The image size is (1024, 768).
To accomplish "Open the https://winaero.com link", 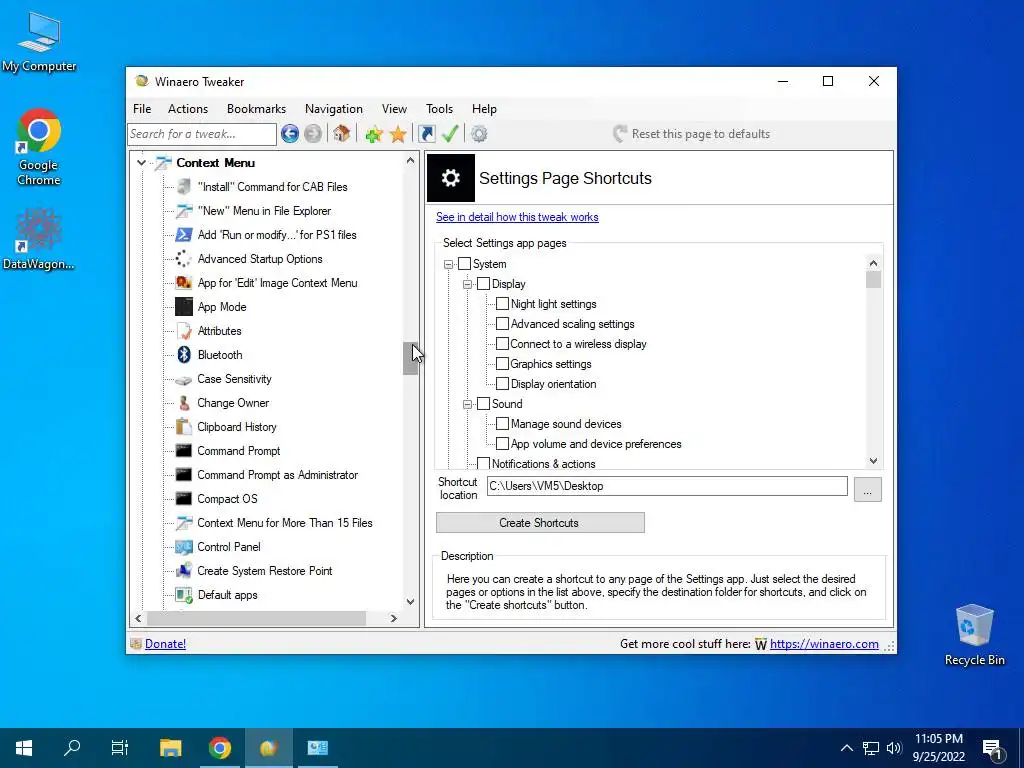I will pyautogui.click(x=824, y=644).
